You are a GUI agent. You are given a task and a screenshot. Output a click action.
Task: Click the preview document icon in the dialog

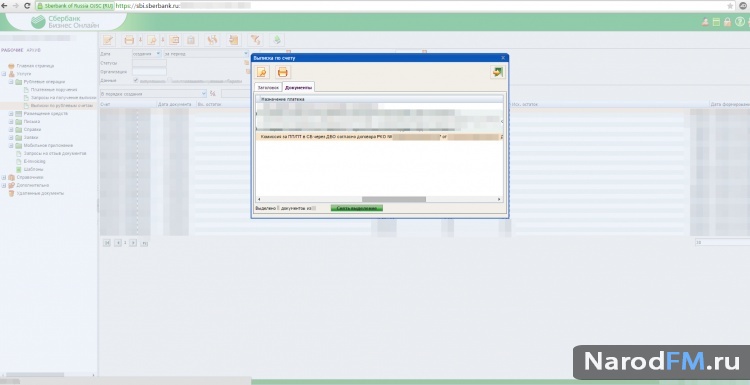point(262,73)
